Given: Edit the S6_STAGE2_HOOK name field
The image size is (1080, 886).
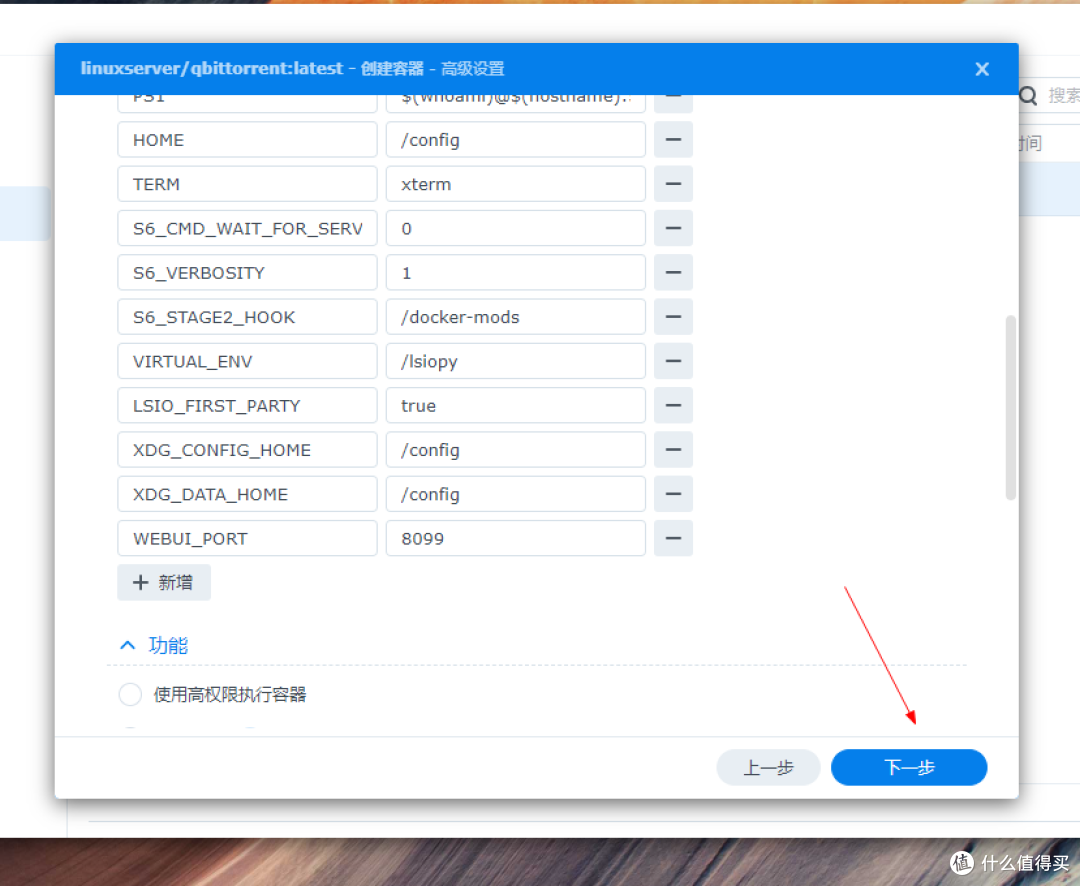Looking at the screenshot, I should [247, 317].
